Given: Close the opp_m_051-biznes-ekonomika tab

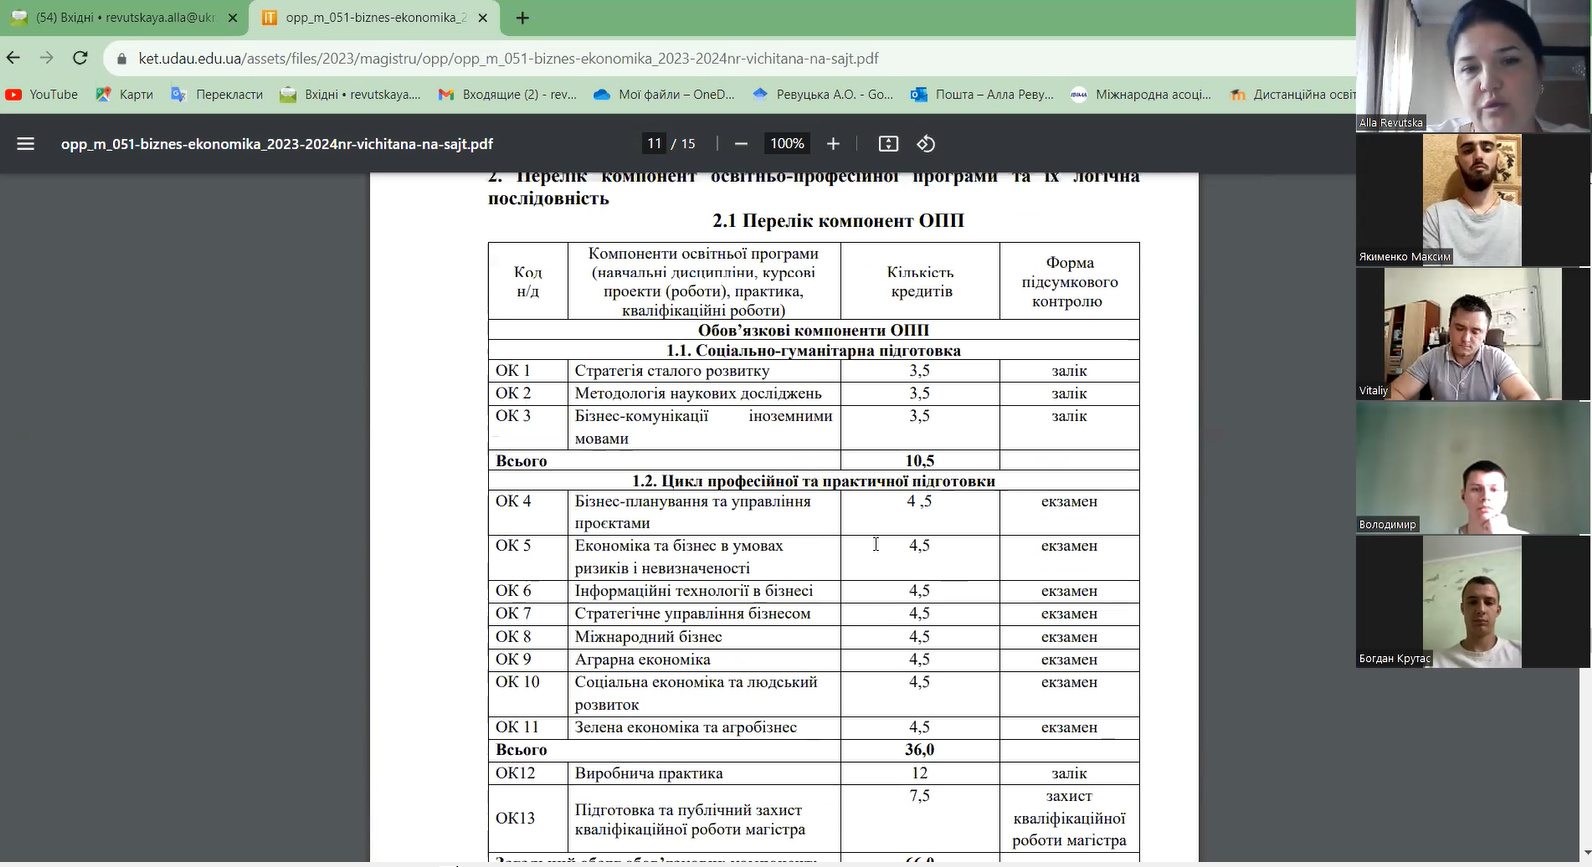Looking at the screenshot, I should coord(482,18).
